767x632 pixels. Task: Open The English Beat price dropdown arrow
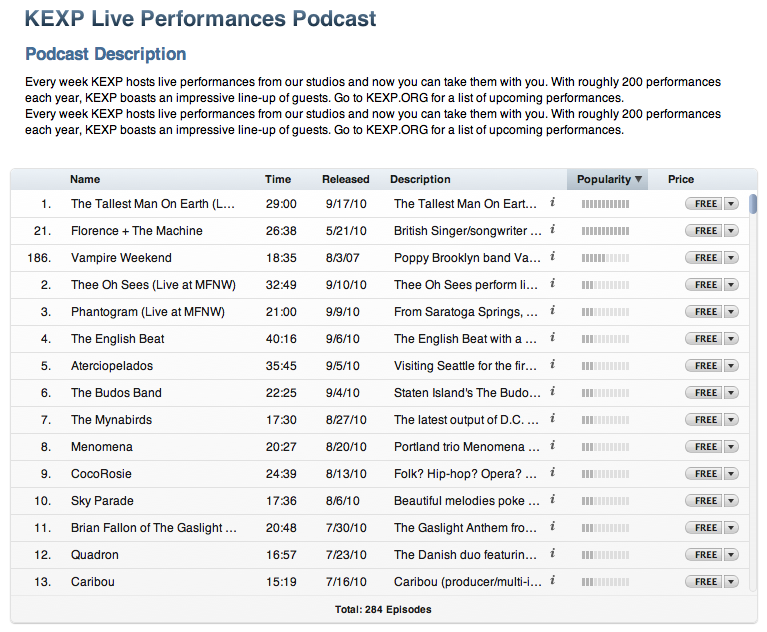731,339
